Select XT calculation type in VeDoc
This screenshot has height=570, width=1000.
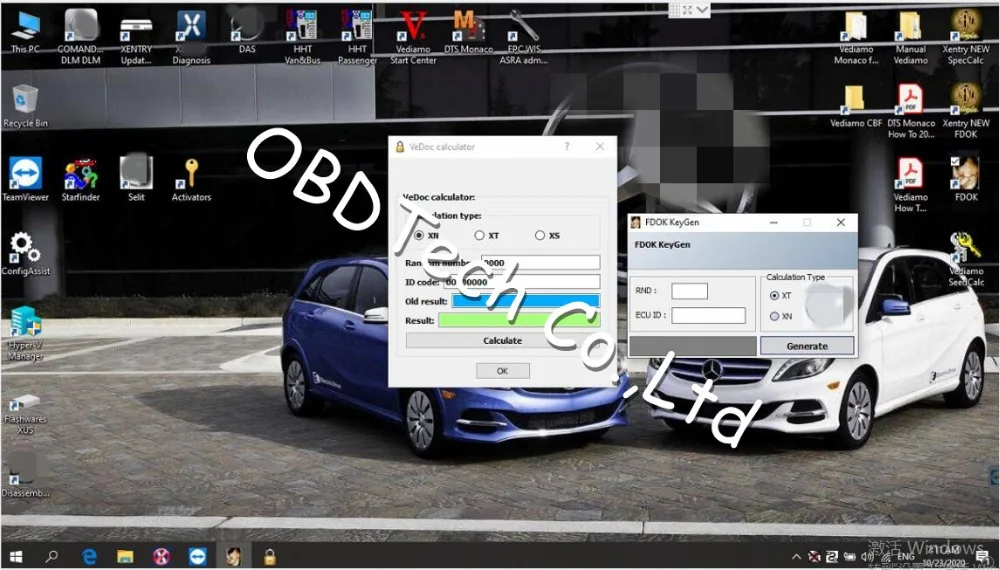coord(480,235)
